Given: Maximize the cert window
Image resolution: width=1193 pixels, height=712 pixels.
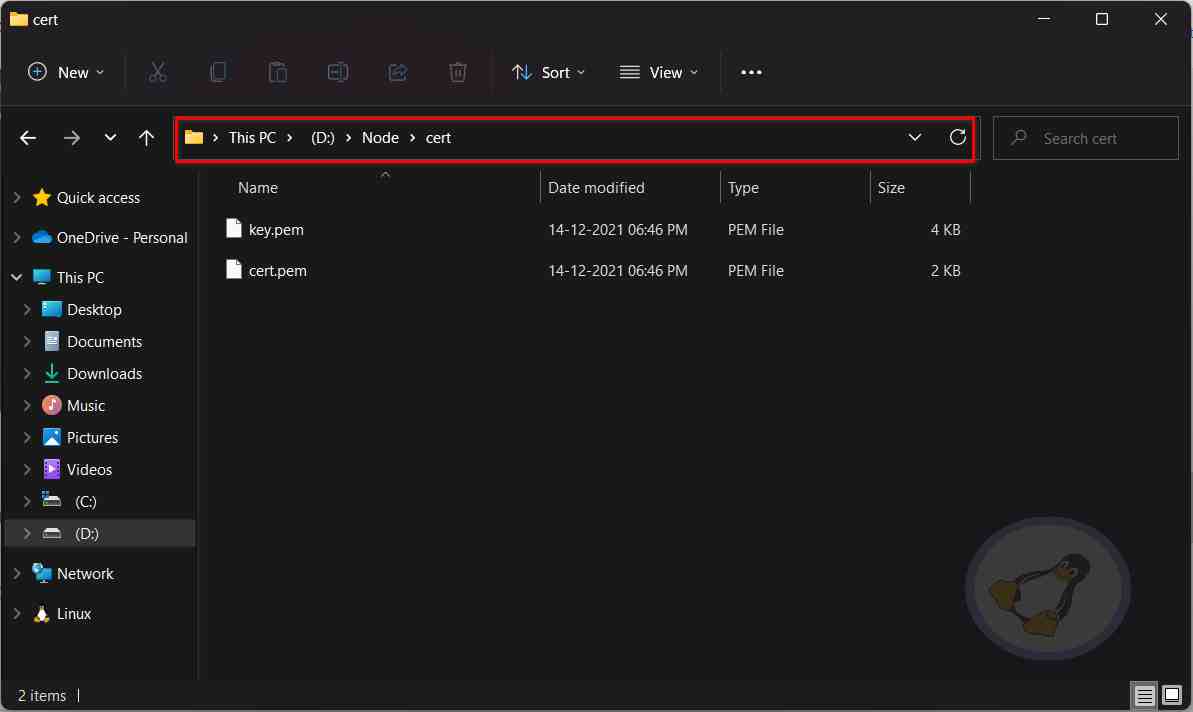Looking at the screenshot, I should click(x=1102, y=19).
